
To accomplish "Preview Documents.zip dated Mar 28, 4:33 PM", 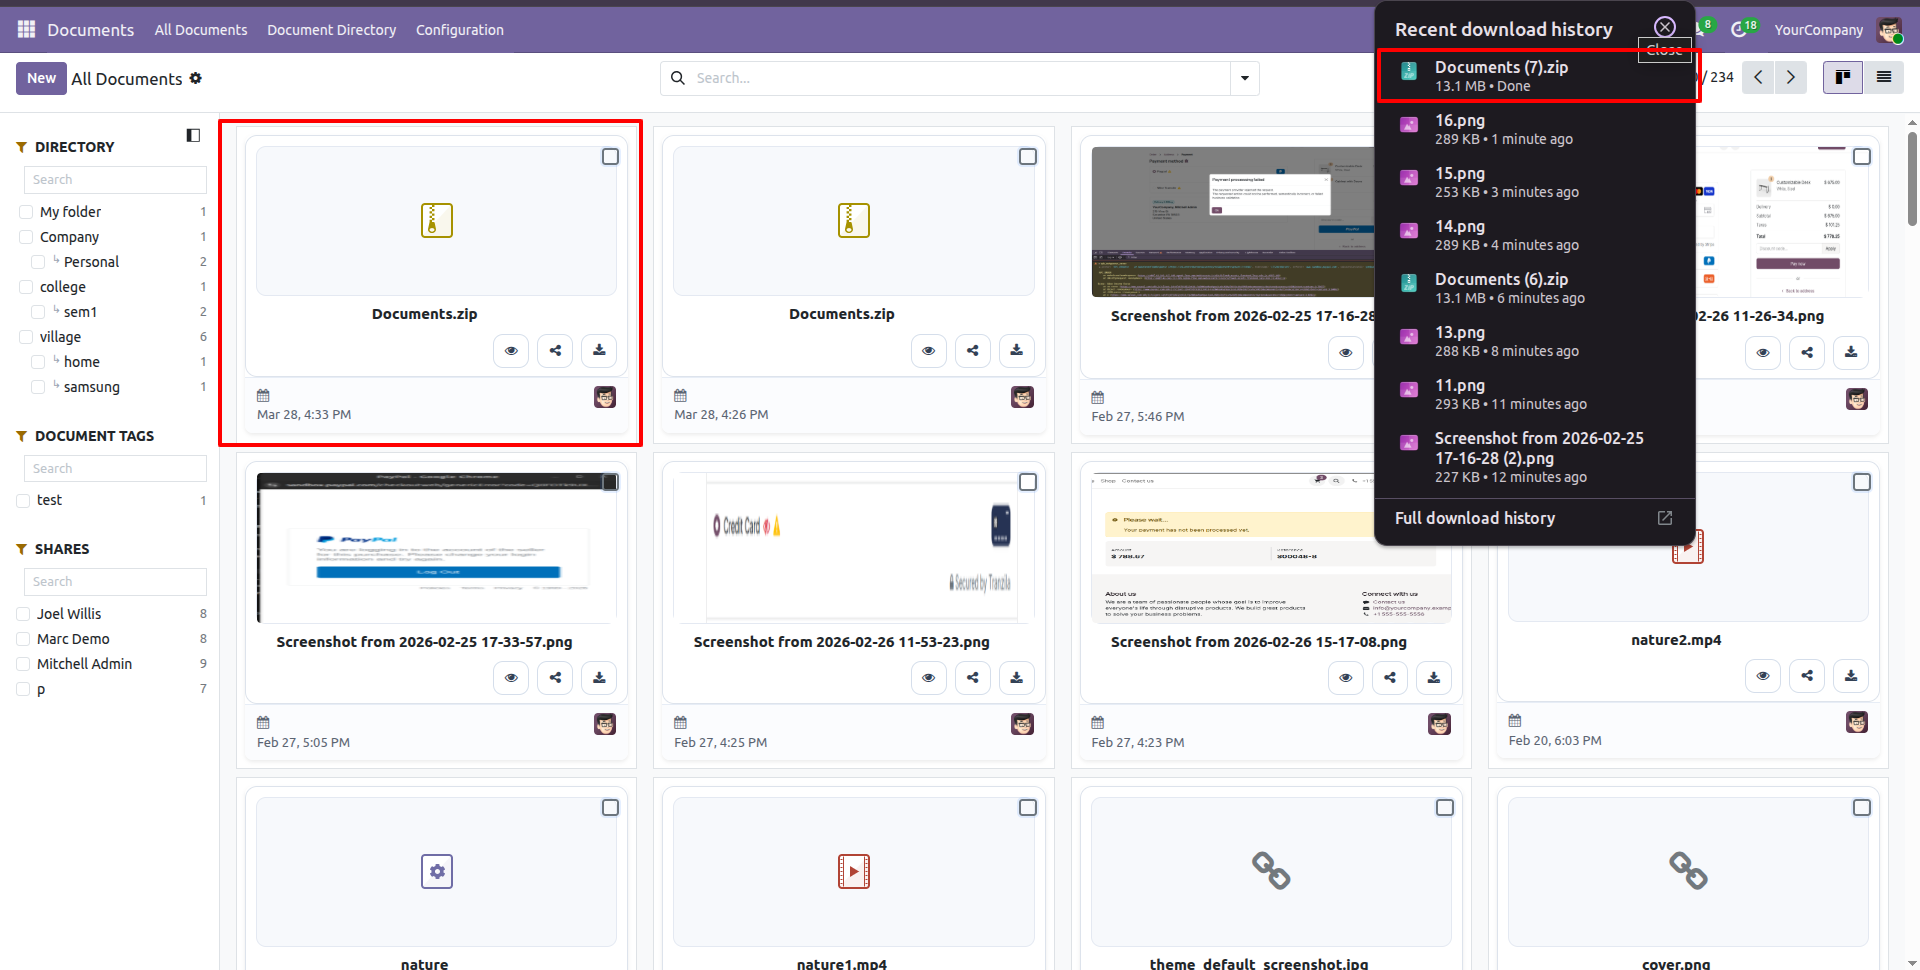I will pyautogui.click(x=511, y=351).
